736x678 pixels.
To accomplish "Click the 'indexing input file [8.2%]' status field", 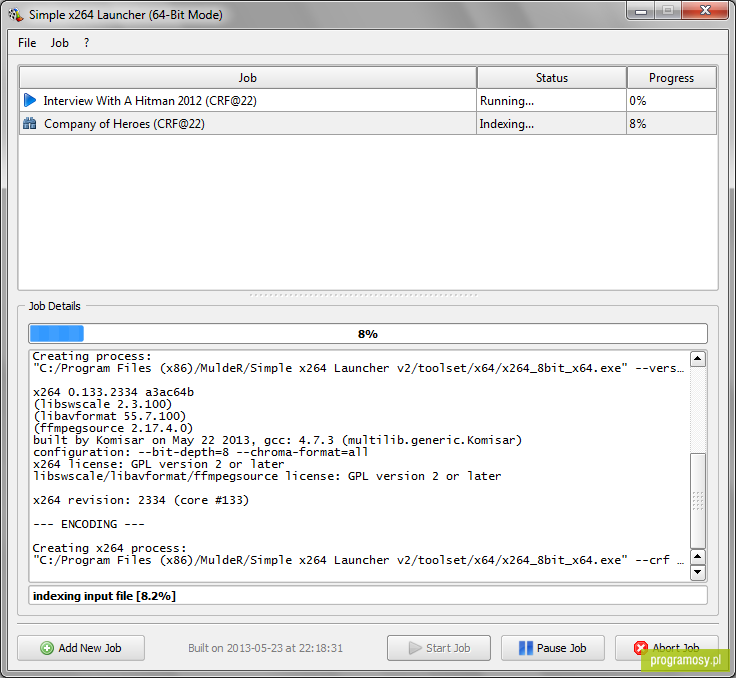I will 368,595.
